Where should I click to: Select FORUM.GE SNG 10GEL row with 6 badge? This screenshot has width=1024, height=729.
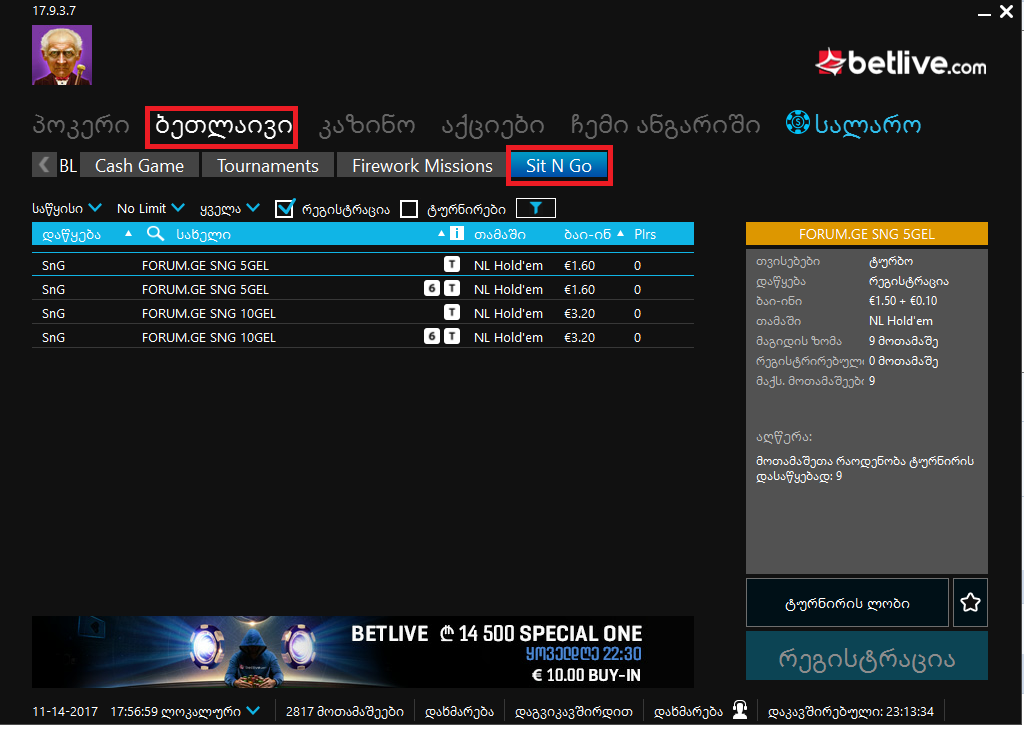[x=362, y=336]
